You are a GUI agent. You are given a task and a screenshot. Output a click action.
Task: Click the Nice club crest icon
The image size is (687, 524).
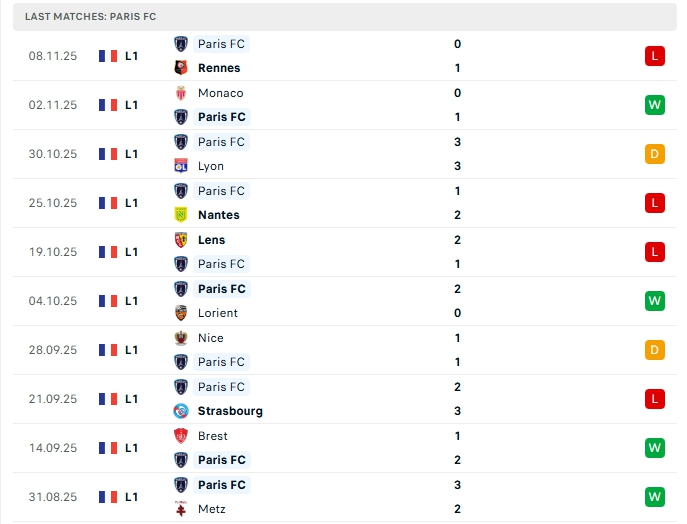tap(181, 338)
